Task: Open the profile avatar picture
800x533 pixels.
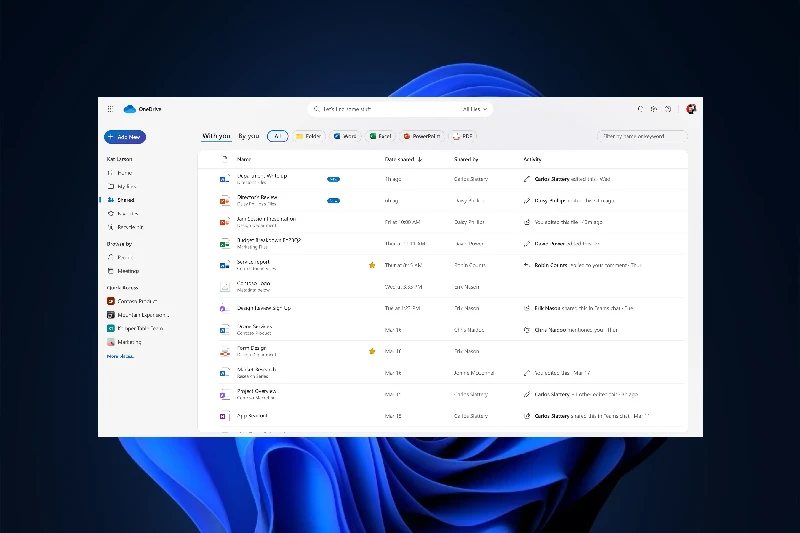Action: point(691,109)
